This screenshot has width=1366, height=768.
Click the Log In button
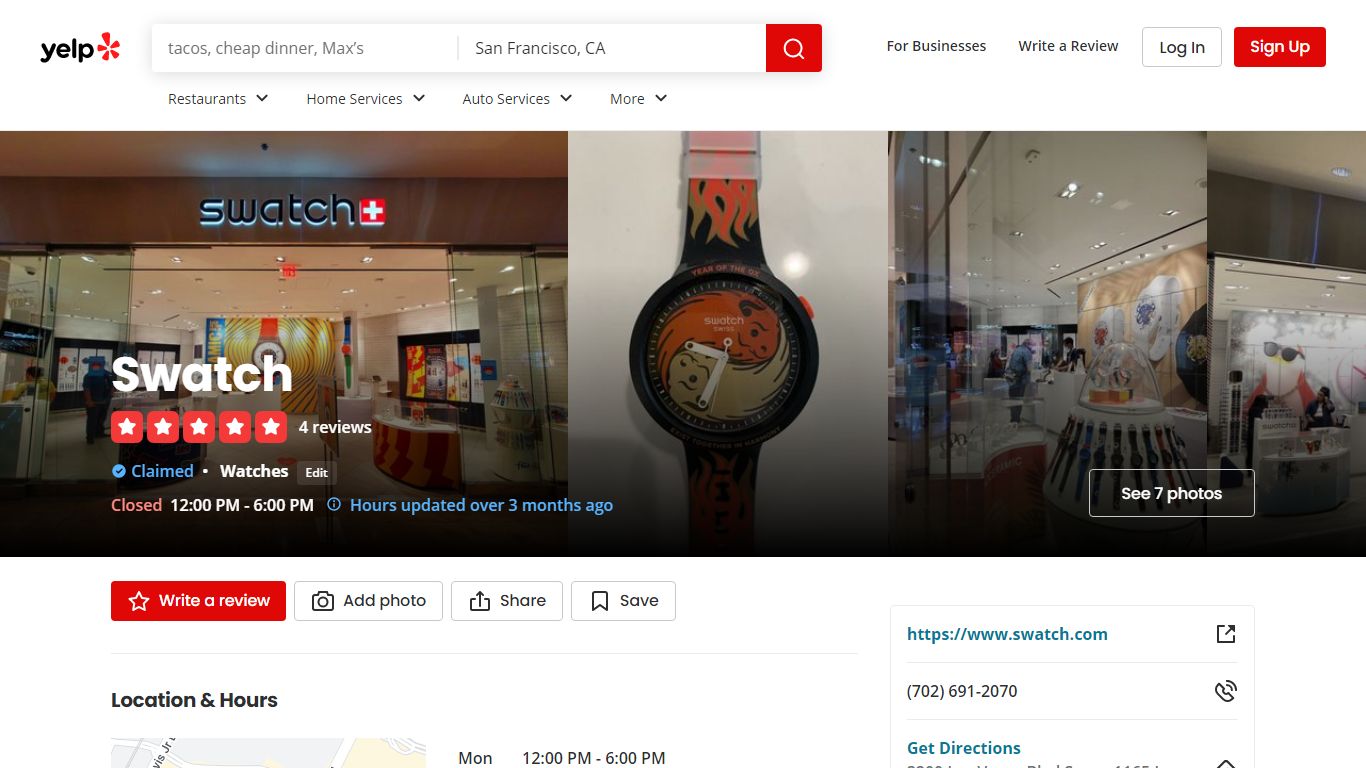1182,47
